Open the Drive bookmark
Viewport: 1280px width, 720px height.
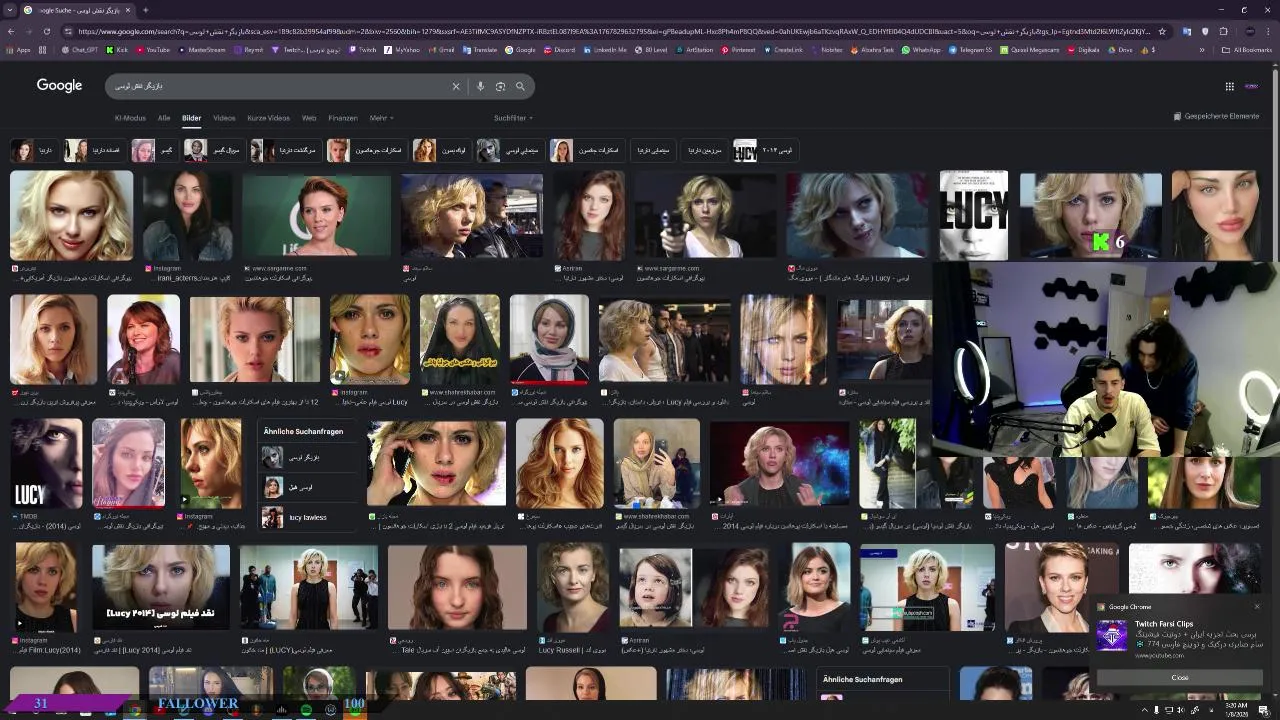(x=1120, y=49)
